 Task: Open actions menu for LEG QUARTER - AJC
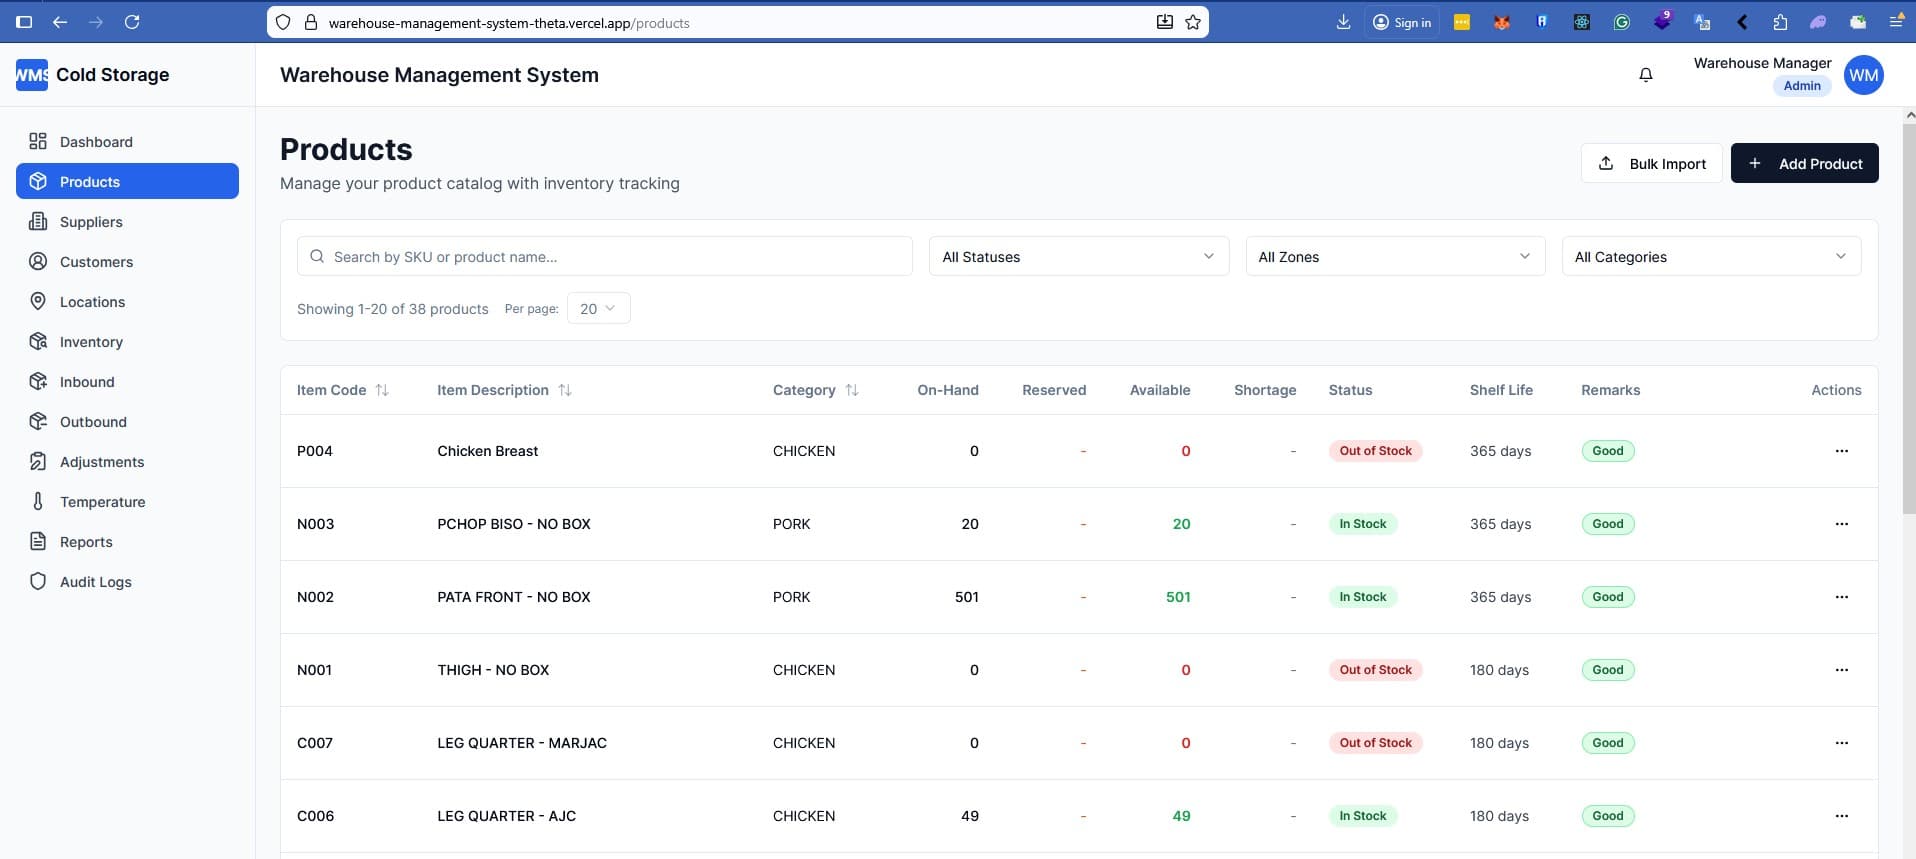[1841, 816]
